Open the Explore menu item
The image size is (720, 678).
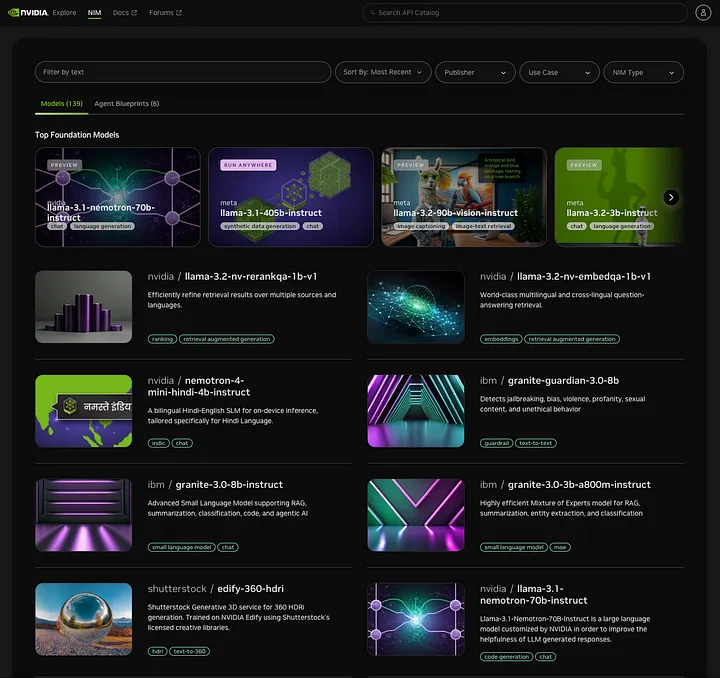[x=64, y=13]
